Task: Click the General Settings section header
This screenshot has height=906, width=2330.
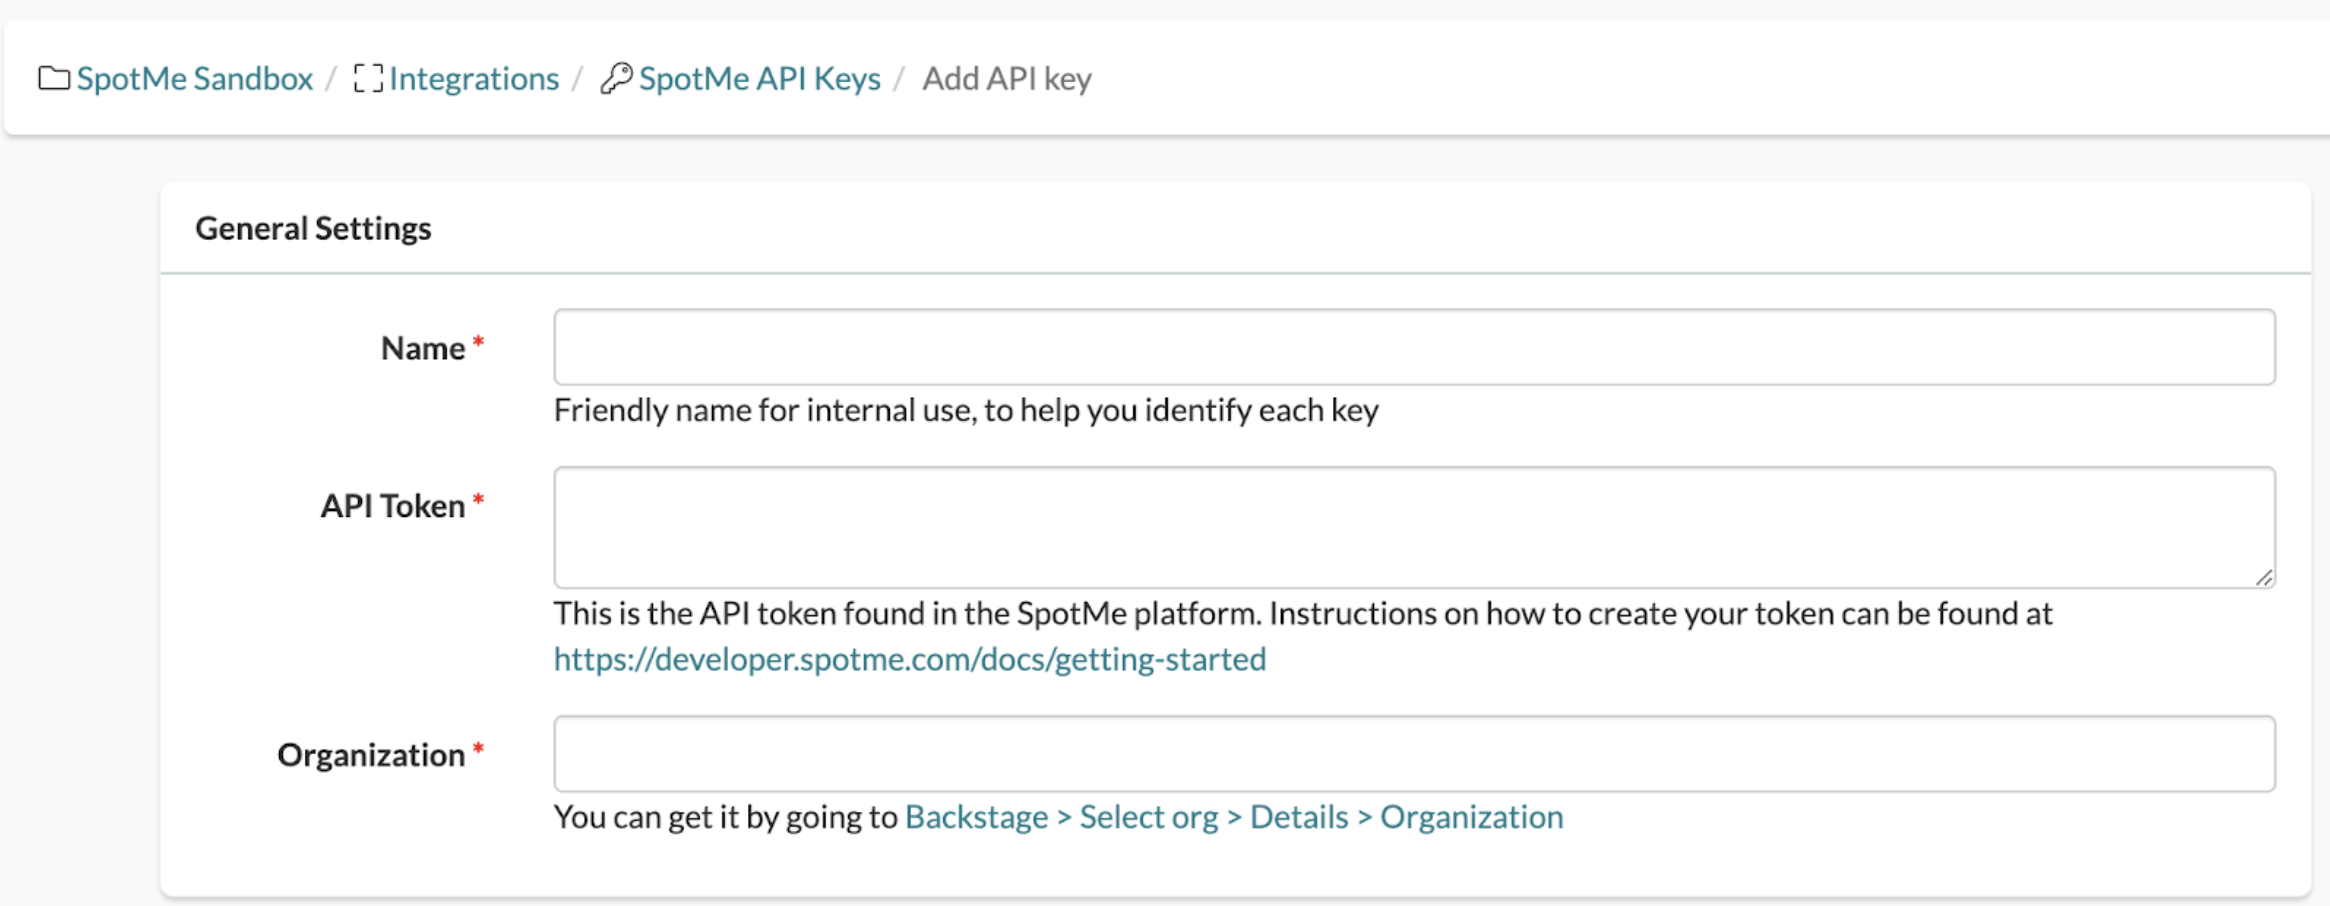Action: tap(314, 228)
